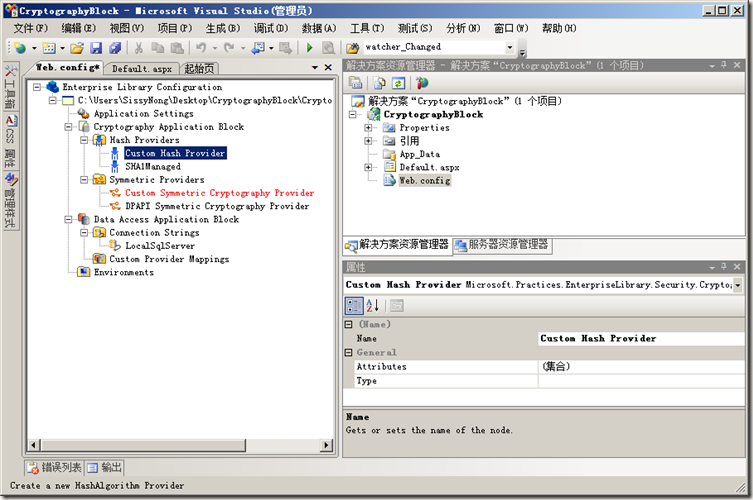Collapse the Connection Strings node
Viewport: 753px width, 500px height.
click(84, 232)
